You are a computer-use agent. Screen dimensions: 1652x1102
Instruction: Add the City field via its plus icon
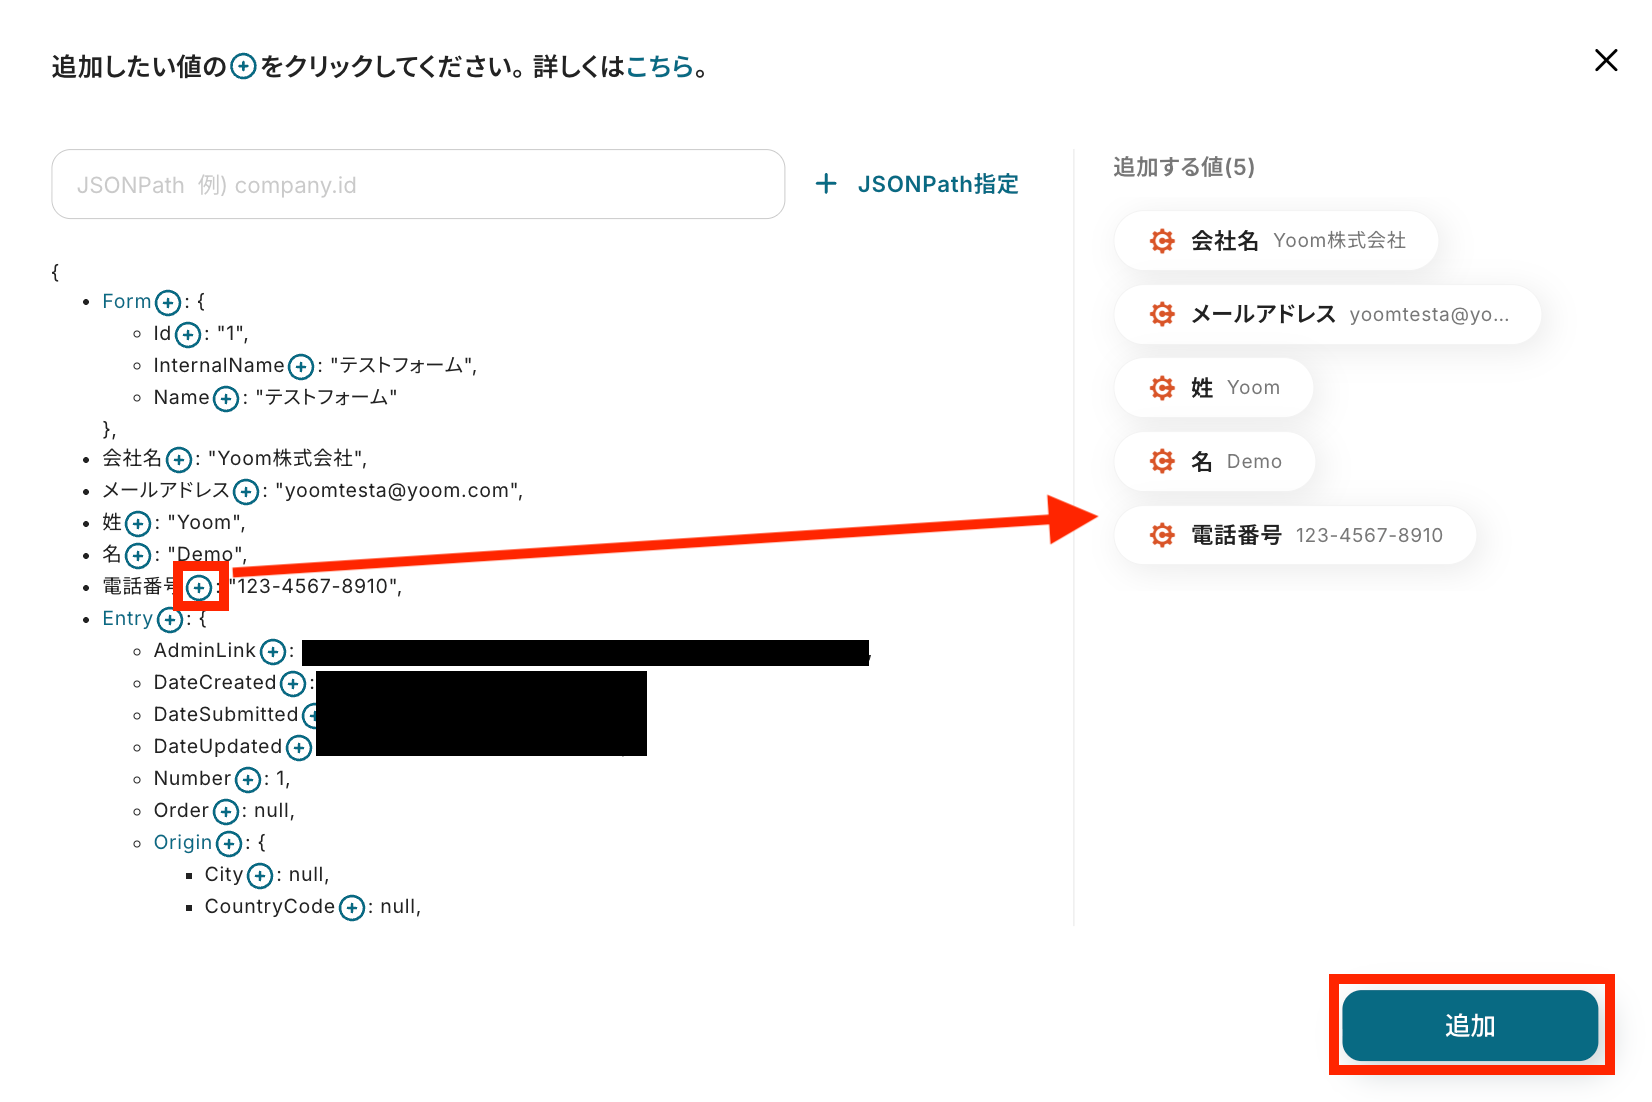(260, 875)
